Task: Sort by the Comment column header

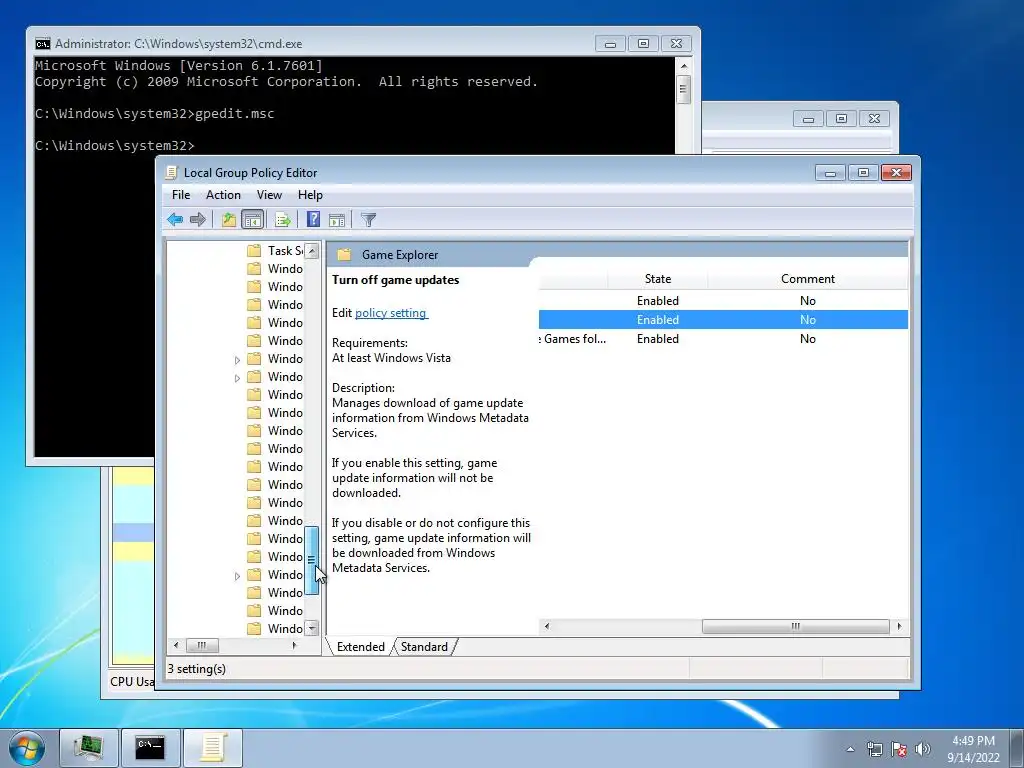Action: [808, 279]
